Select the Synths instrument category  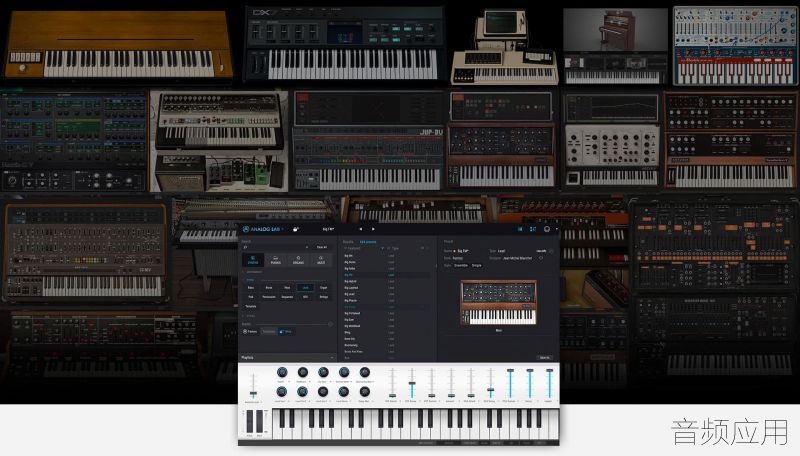pyautogui.click(x=253, y=260)
